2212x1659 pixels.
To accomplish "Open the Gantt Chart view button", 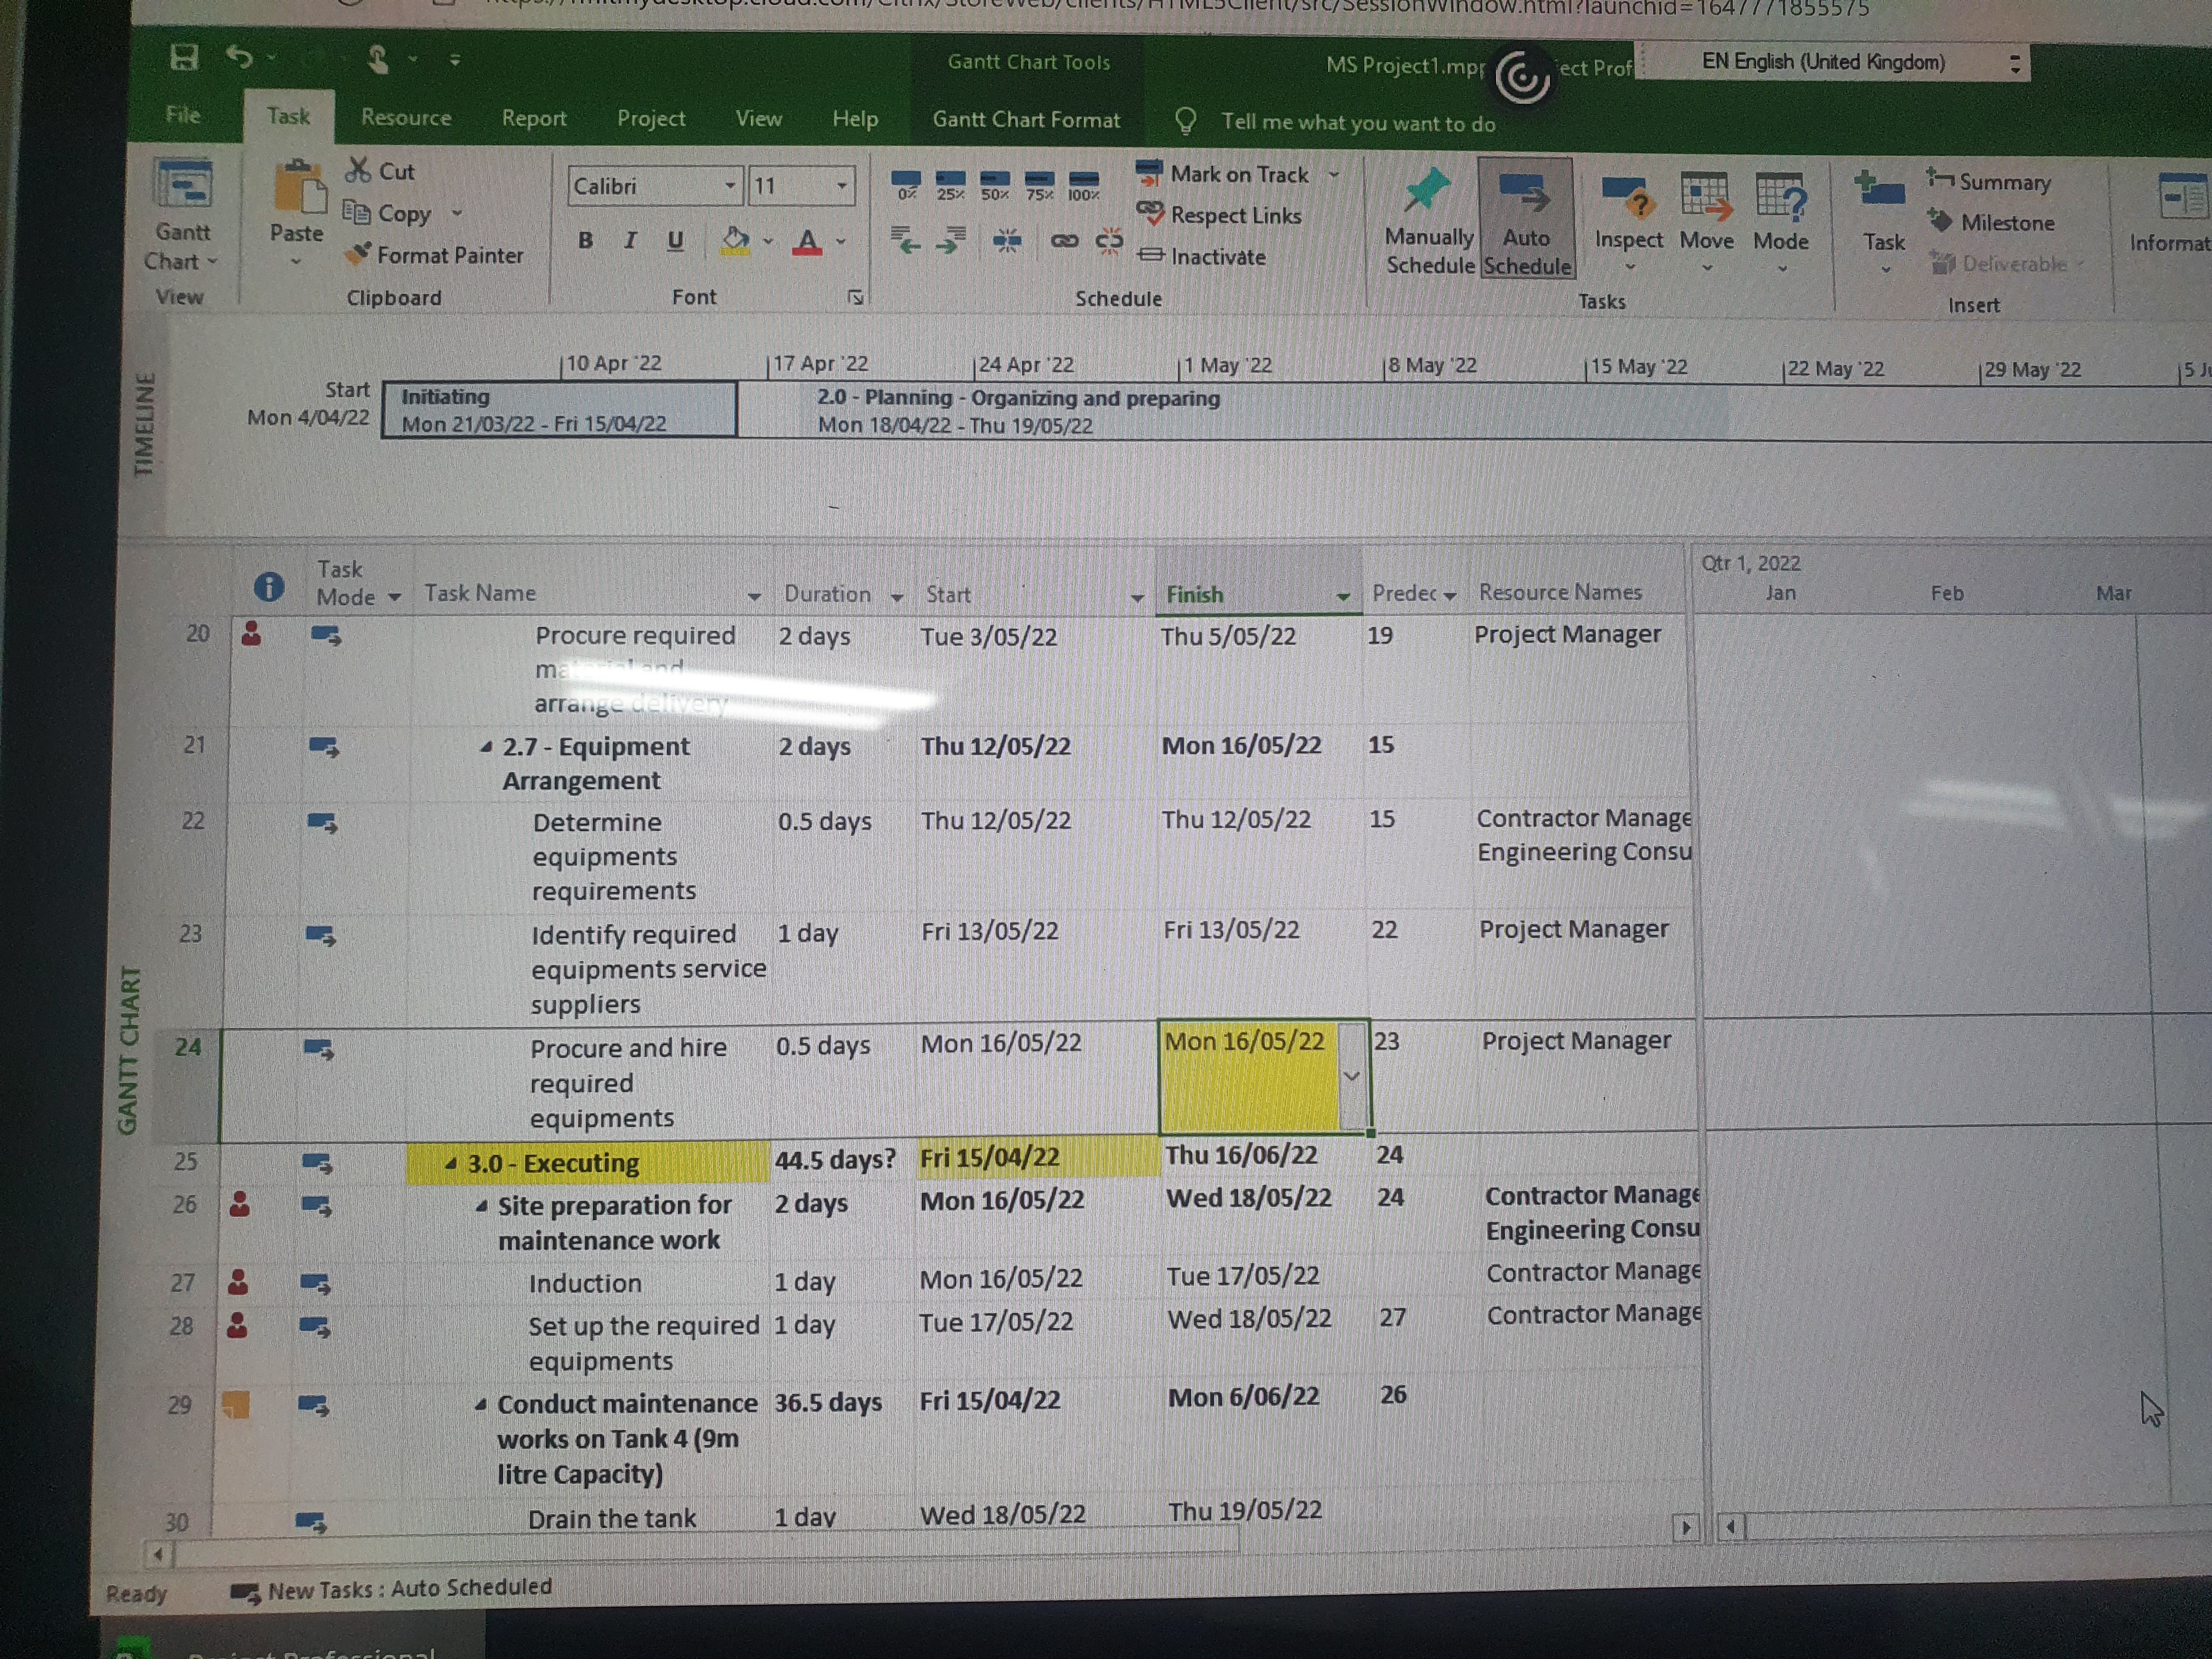I will [x=182, y=215].
